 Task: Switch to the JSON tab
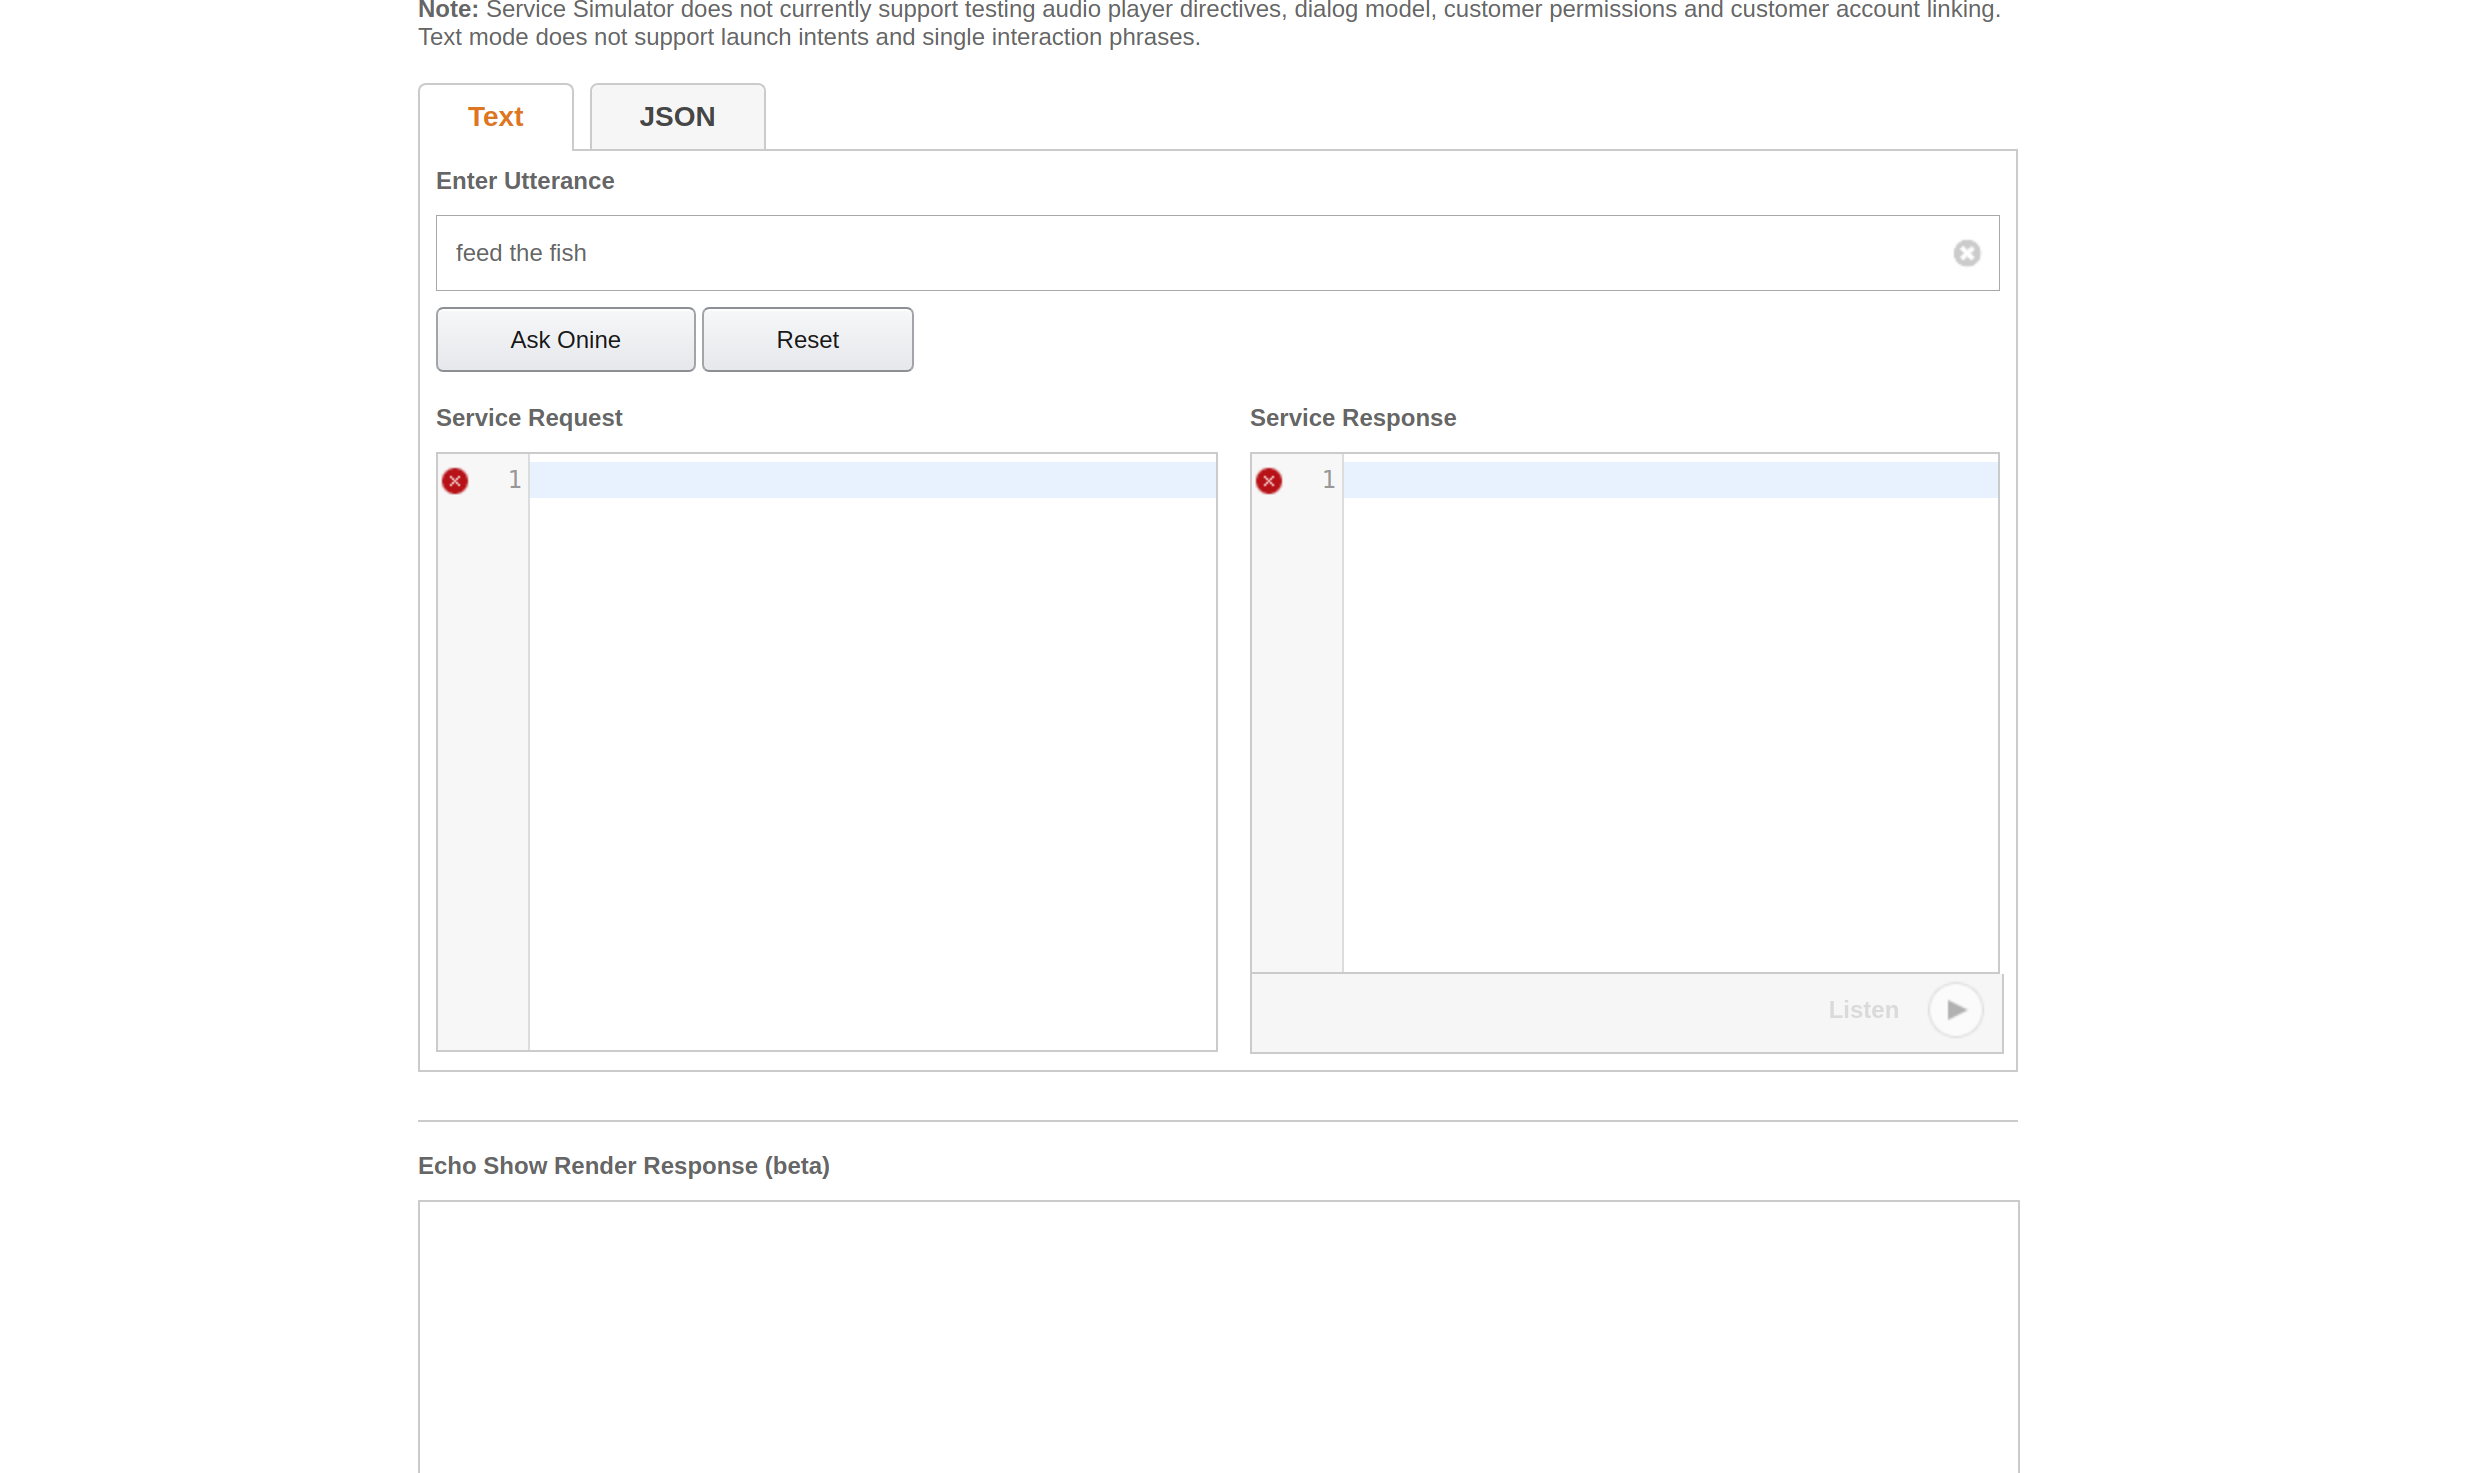[677, 117]
